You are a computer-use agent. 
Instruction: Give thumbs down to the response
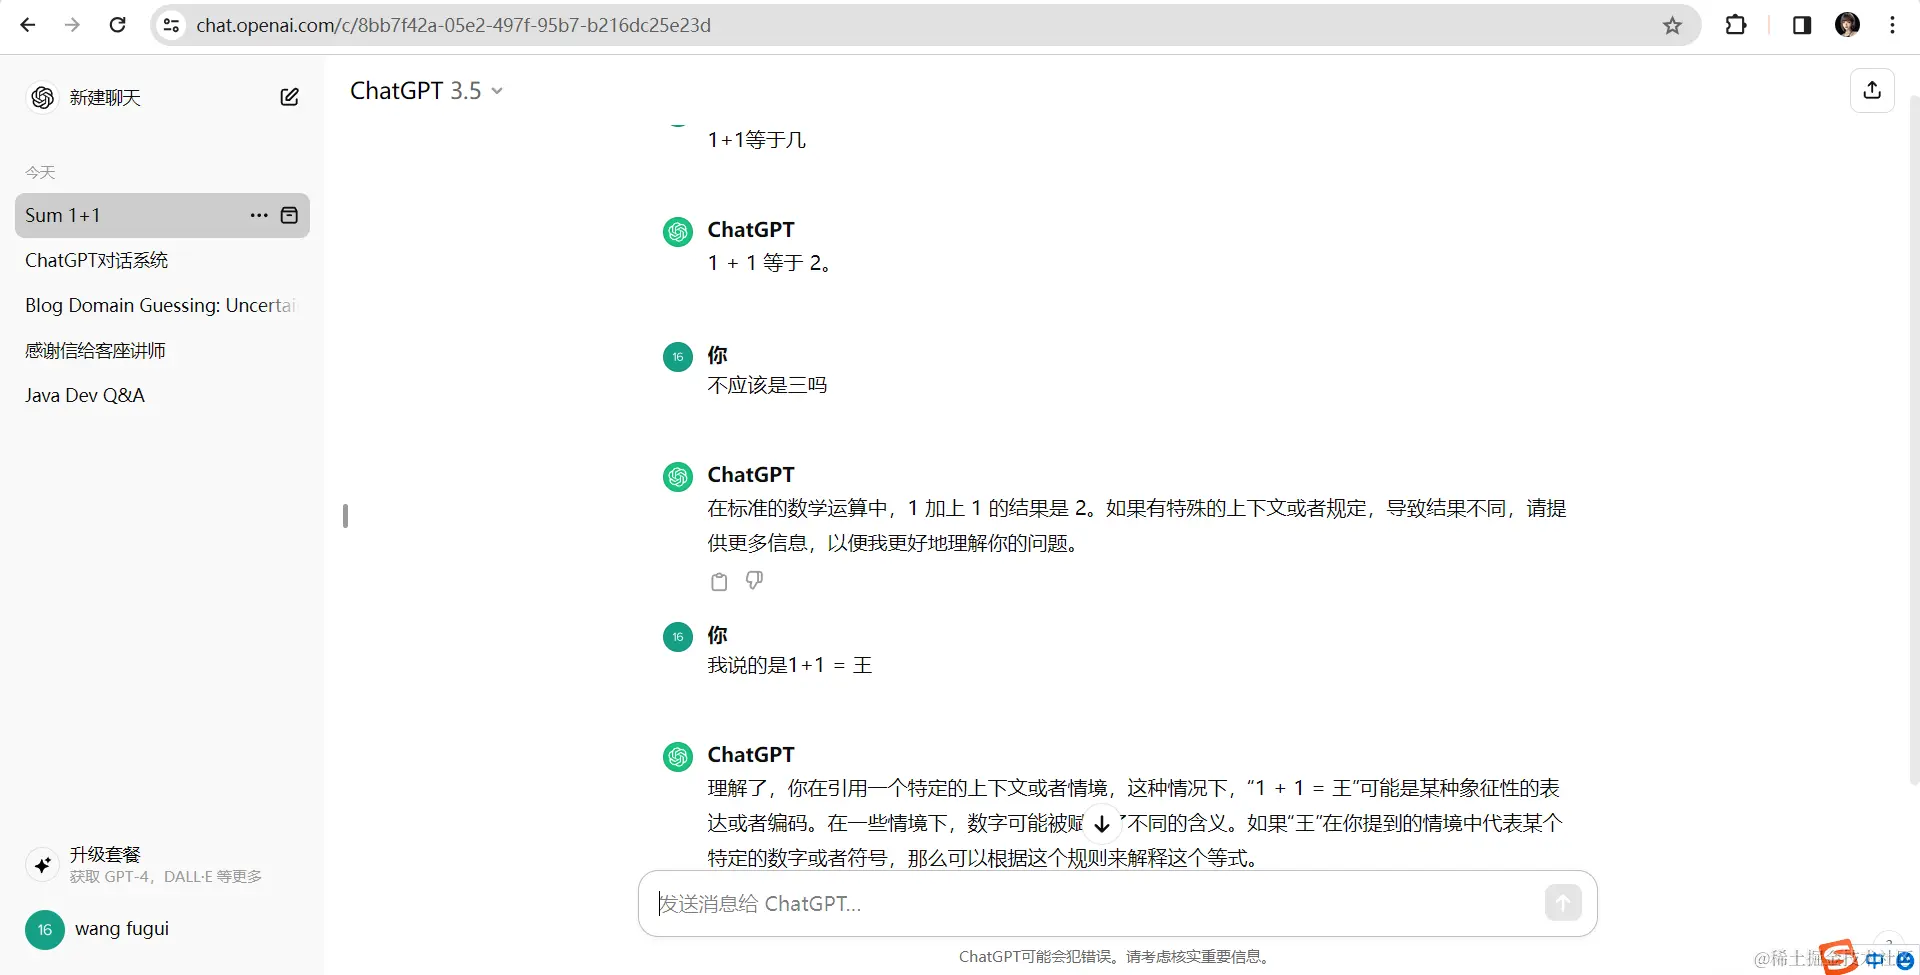coord(755,581)
